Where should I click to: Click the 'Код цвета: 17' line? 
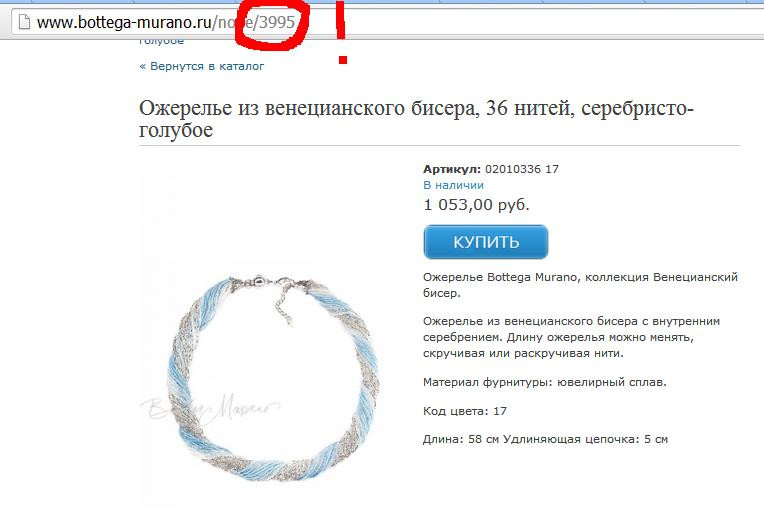pos(465,411)
